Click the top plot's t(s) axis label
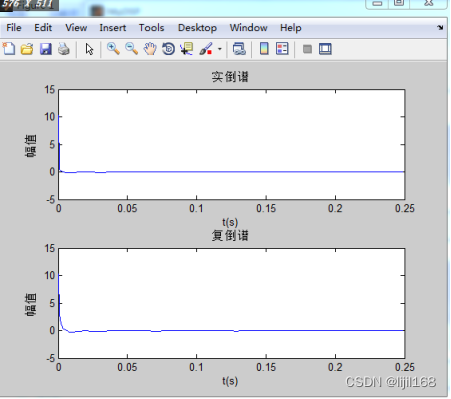This screenshot has width=451, height=399. pyautogui.click(x=230, y=222)
